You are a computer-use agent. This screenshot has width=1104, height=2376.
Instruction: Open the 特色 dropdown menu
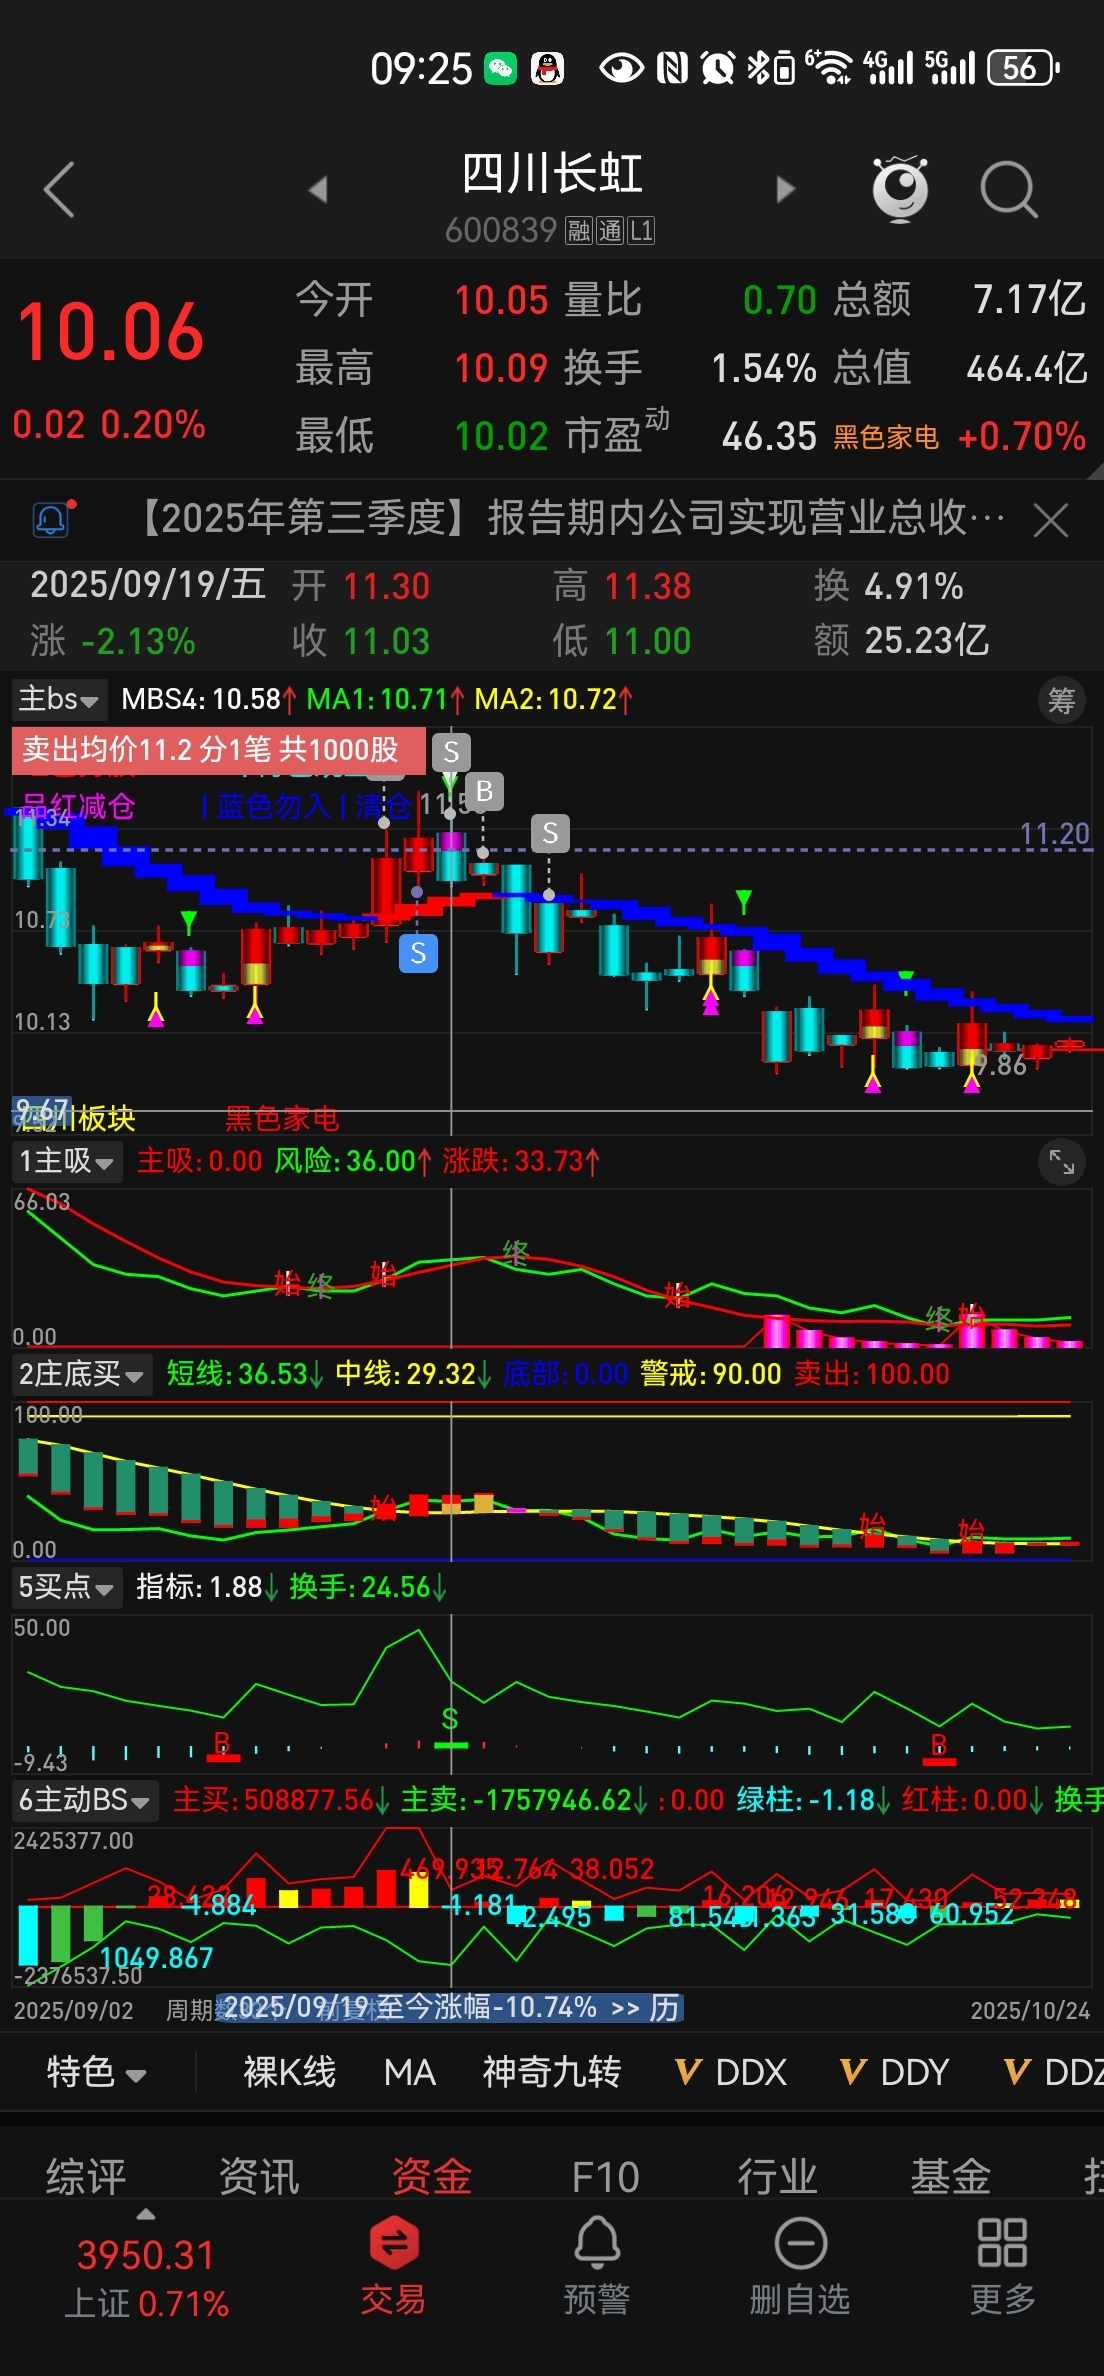(96, 2071)
